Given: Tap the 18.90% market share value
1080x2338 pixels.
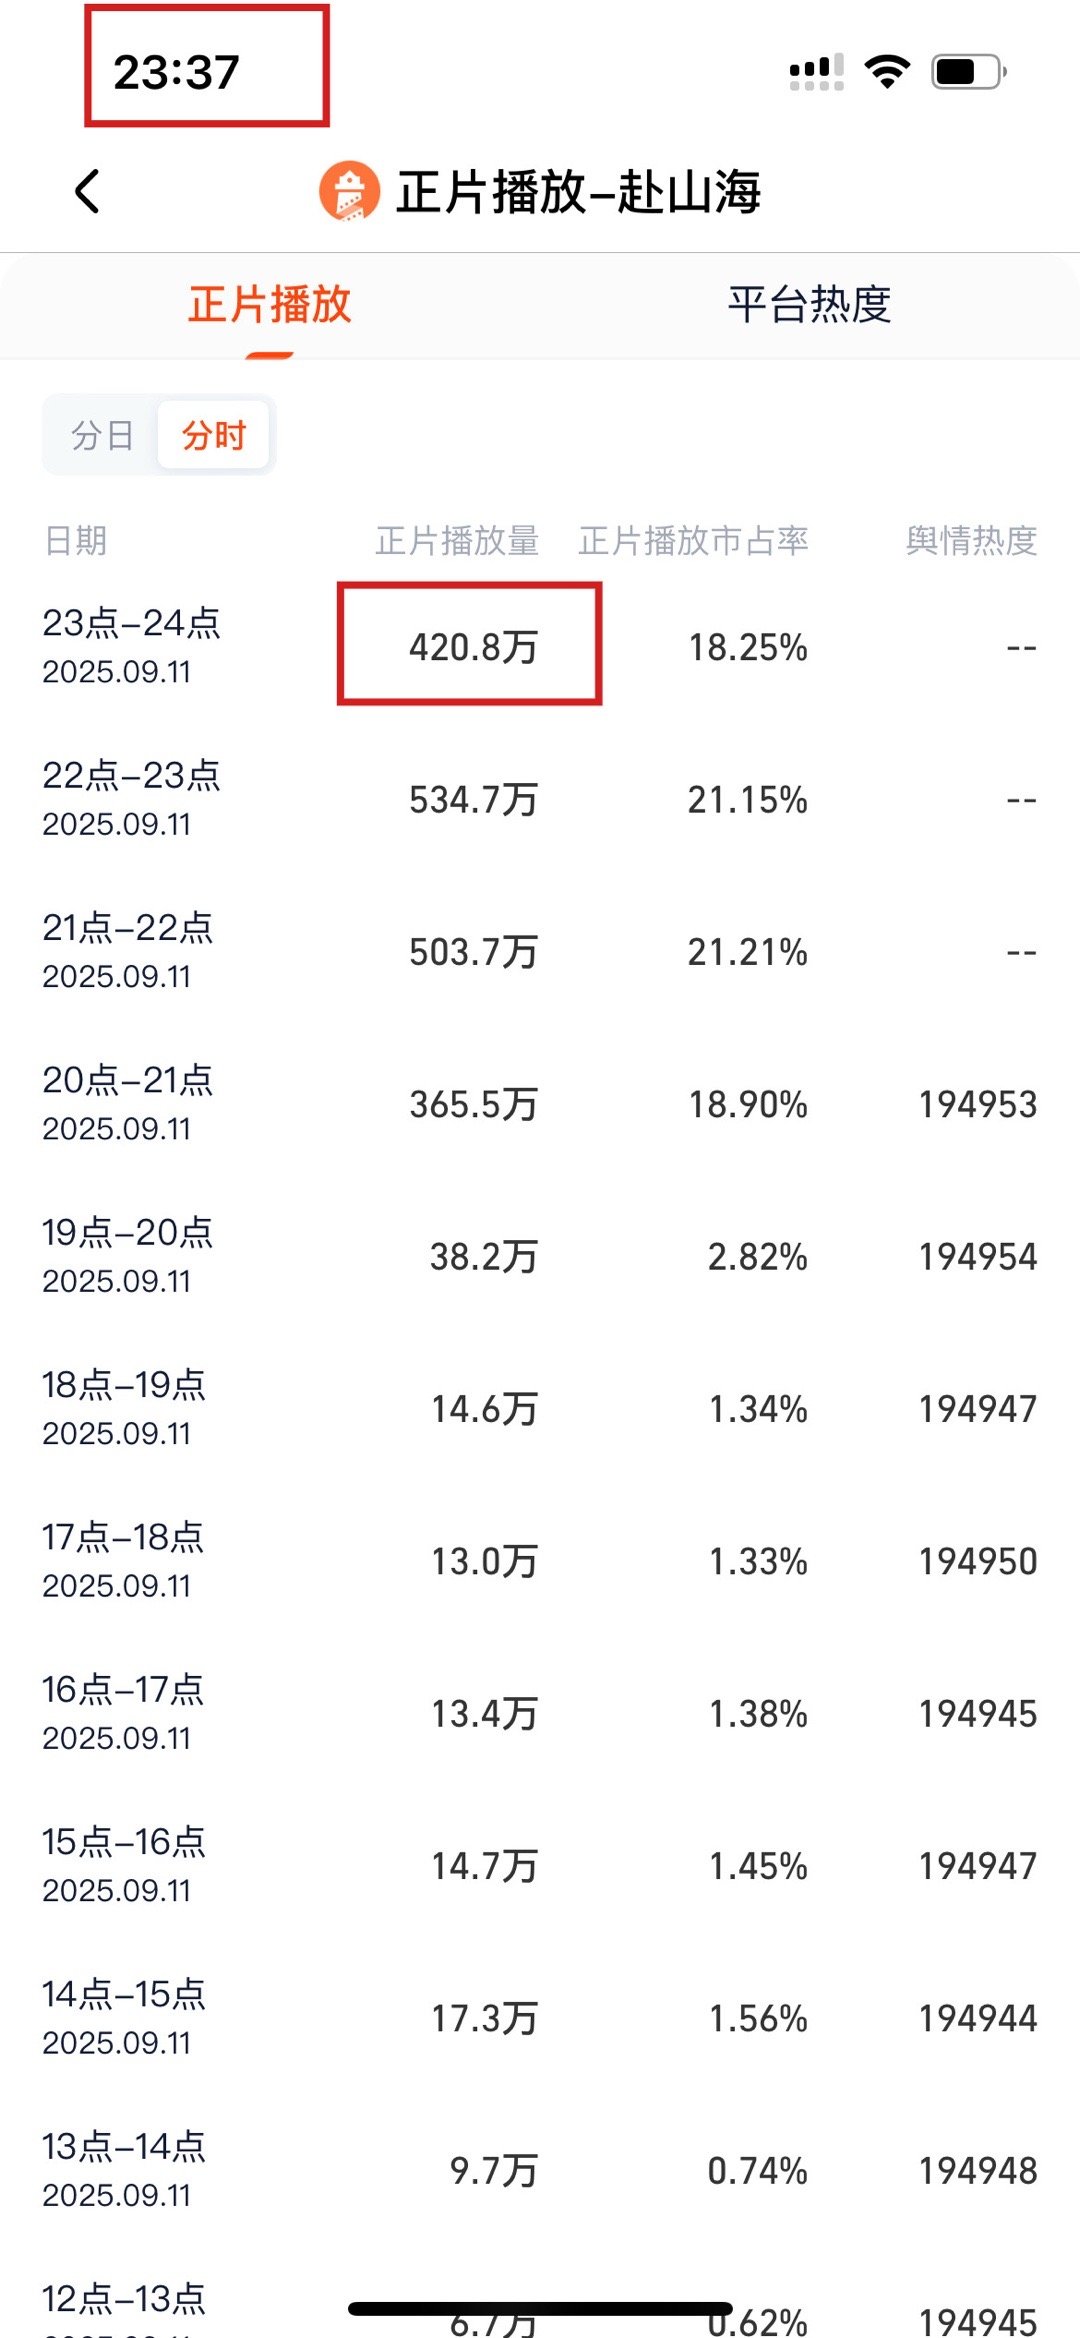Looking at the screenshot, I should pos(748,1104).
